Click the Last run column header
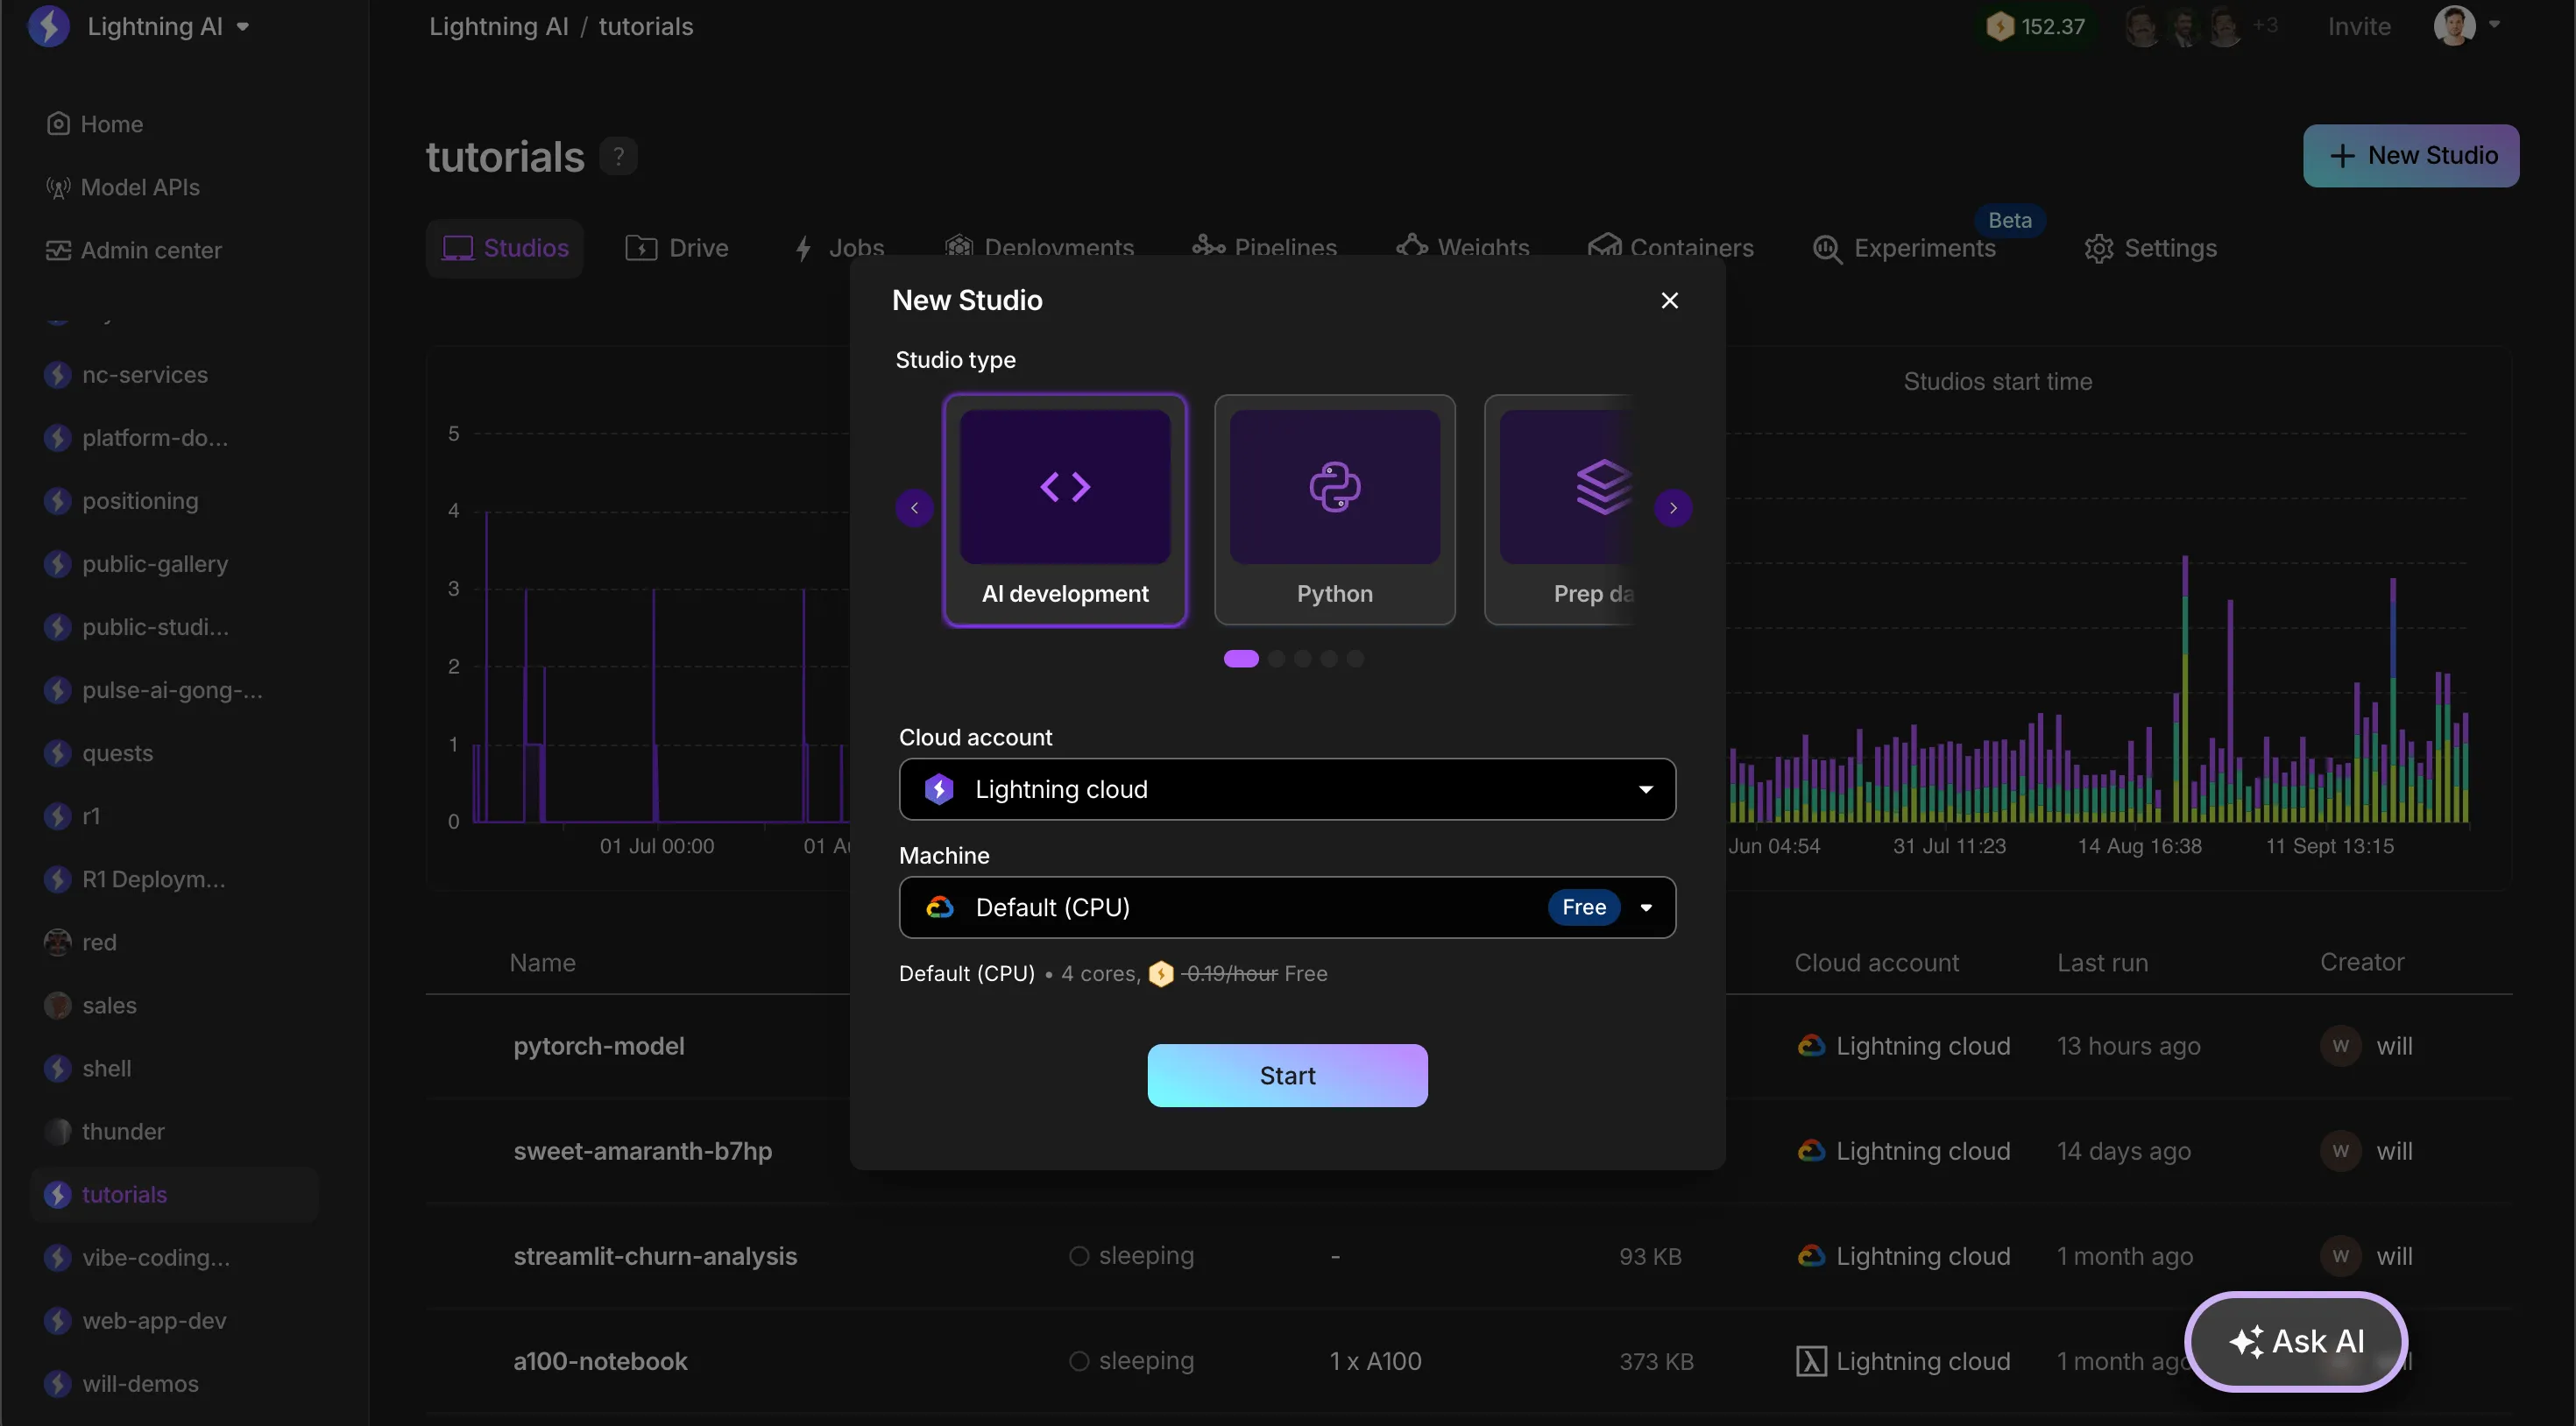The height and width of the screenshot is (1426, 2576). pos(2102,962)
